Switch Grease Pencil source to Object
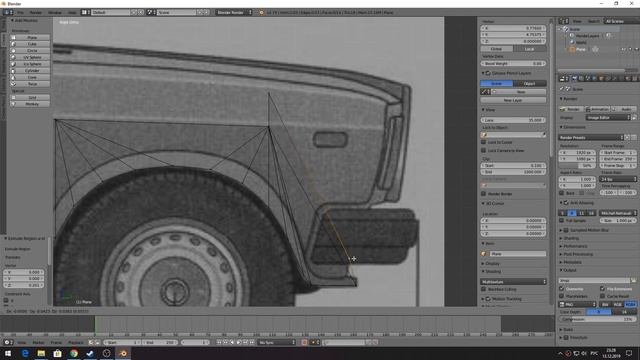 (529, 84)
